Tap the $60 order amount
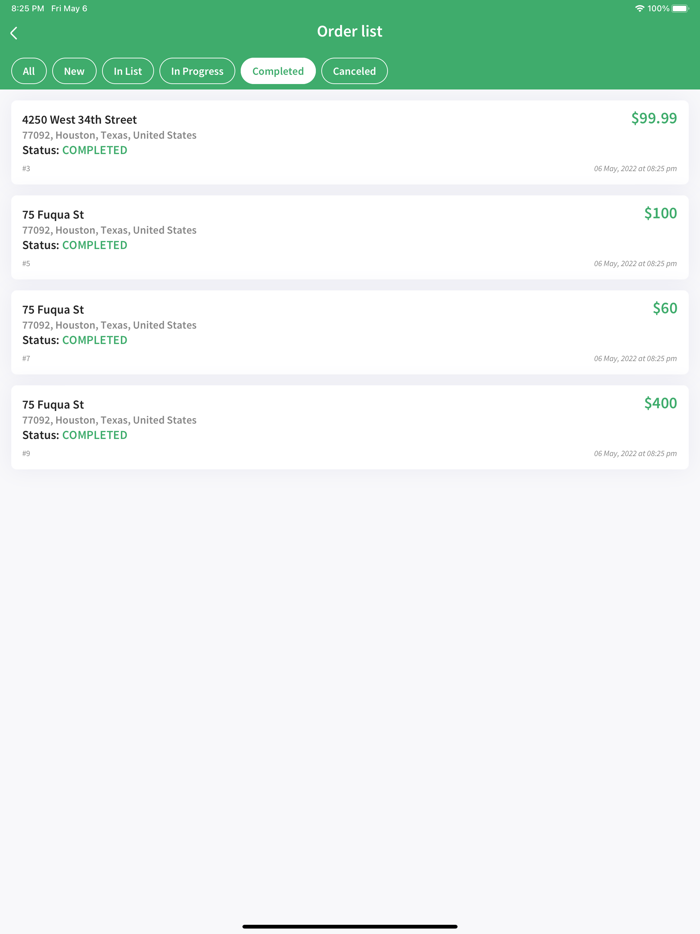Viewport: 700px width, 934px height. point(664,308)
